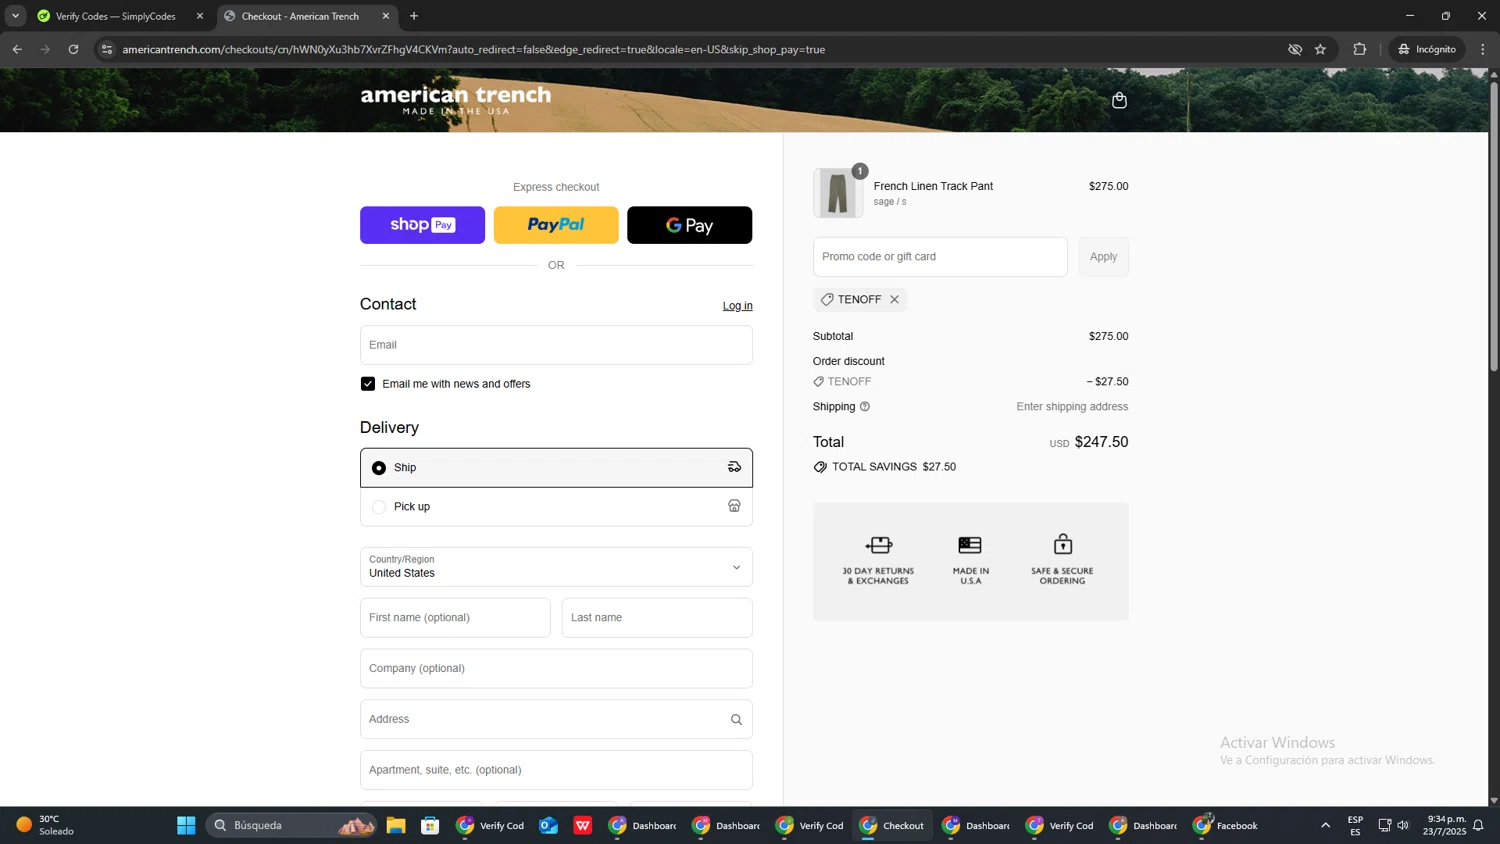Click the 30 day returns icon
The image size is (1500, 844).
(x=878, y=545)
